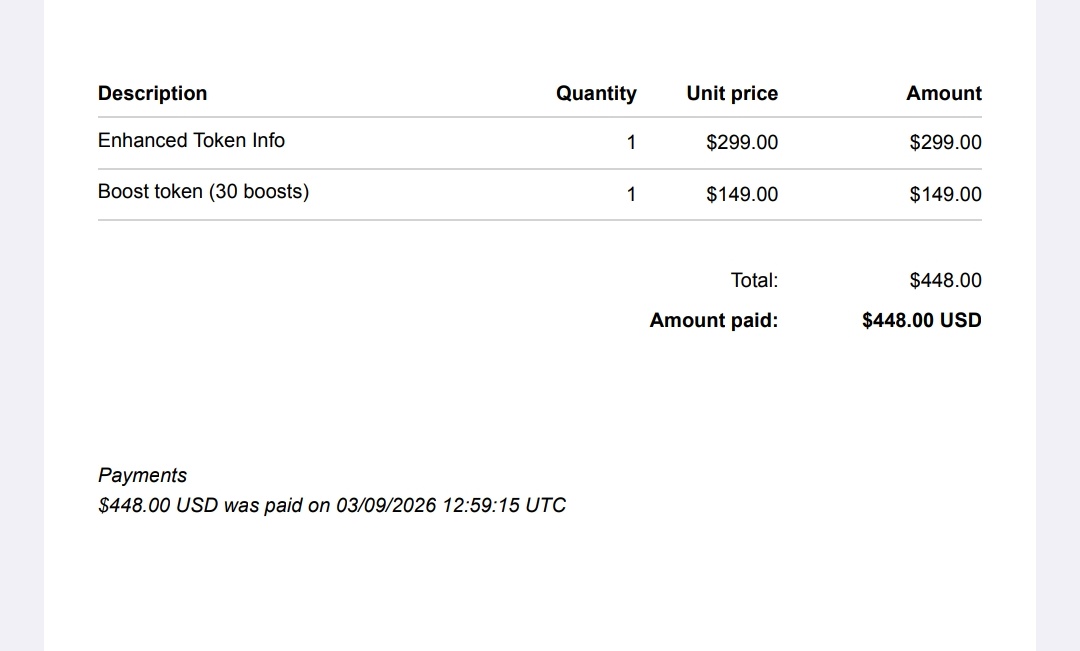Click the $448.00 total value
1080x651 pixels.
[x=946, y=280]
